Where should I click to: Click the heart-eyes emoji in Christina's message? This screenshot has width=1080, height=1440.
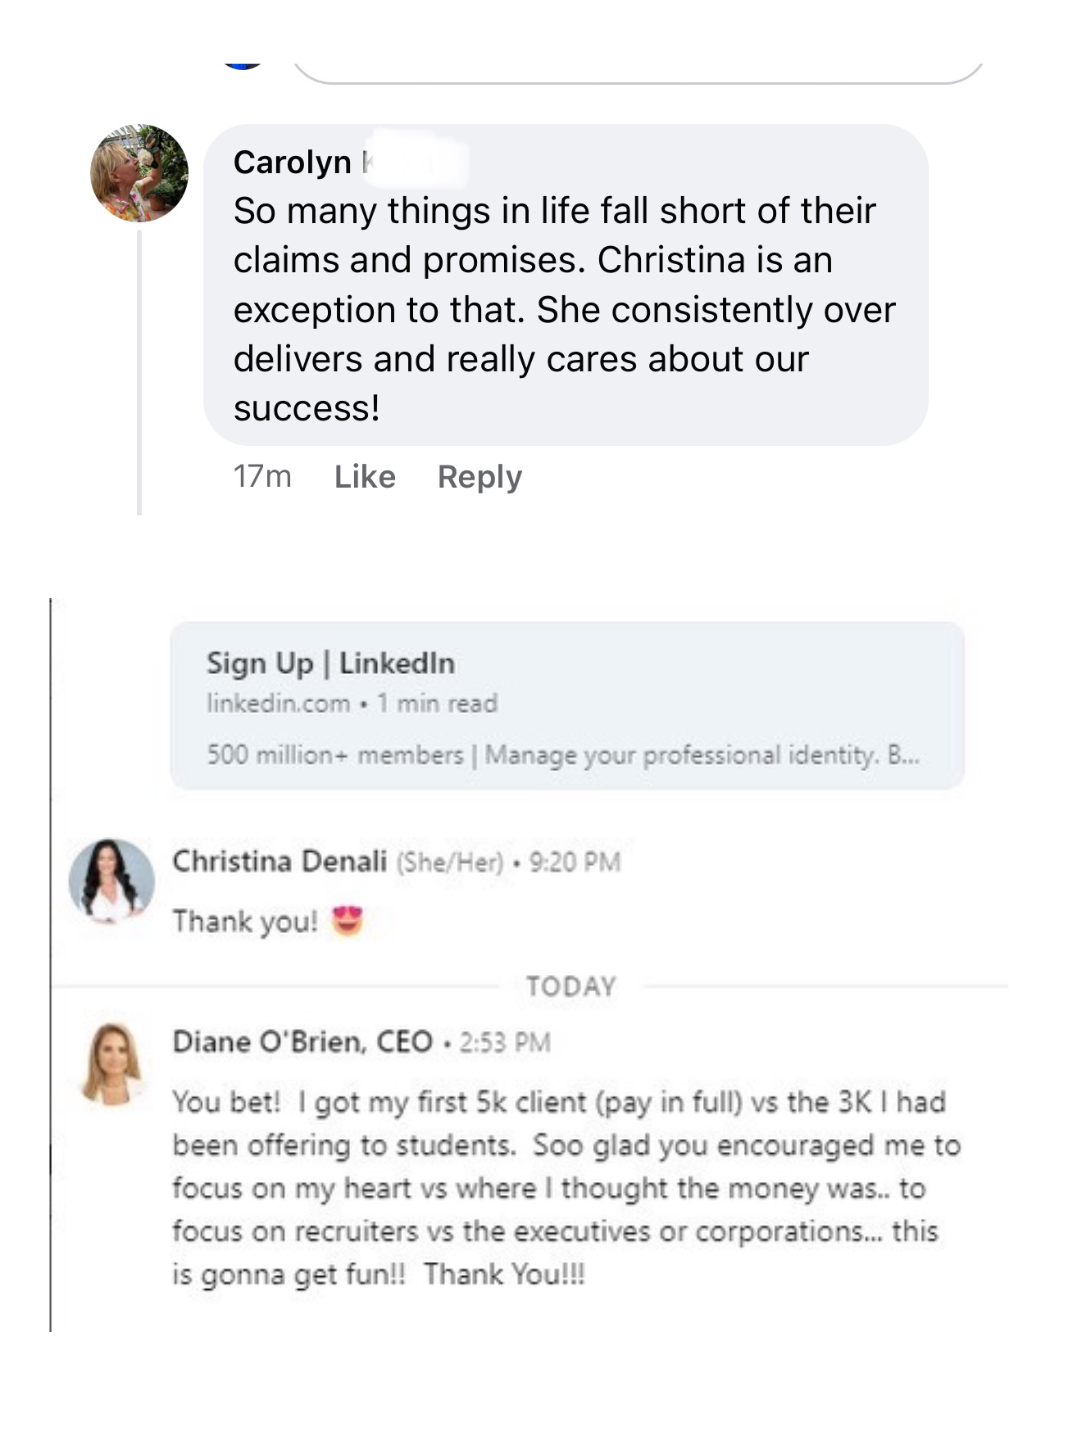[x=347, y=920]
